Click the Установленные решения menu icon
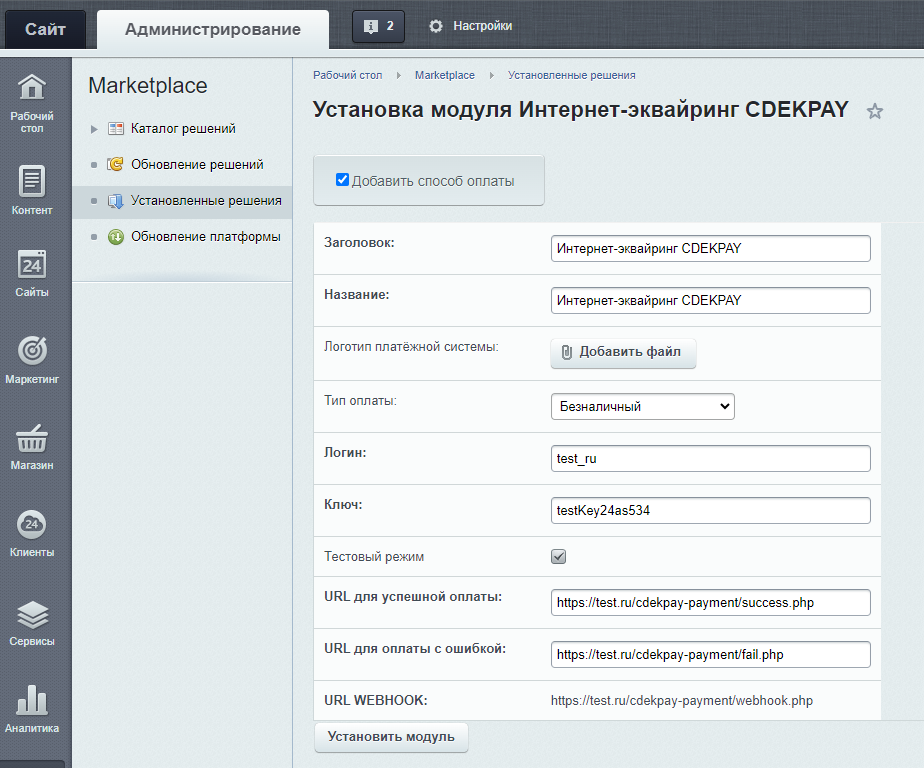Image resolution: width=924 pixels, height=768 pixels. coord(116,201)
